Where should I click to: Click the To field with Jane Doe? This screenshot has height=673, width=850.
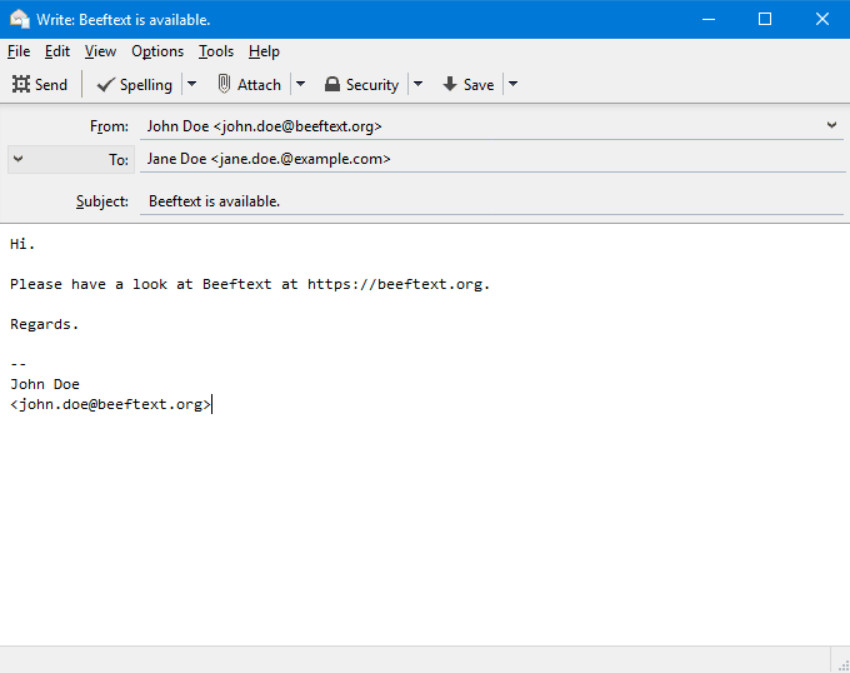[x=492, y=159]
